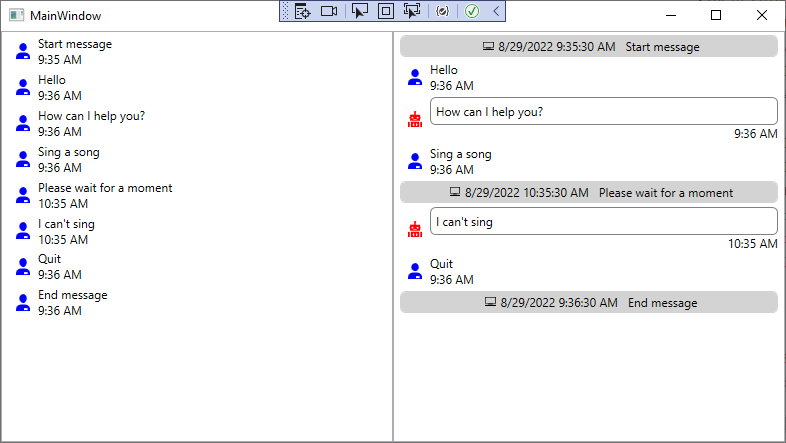The width and height of the screenshot is (786, 443).
Task: Click user avatar next to left-pane End message
Action: (x=23, y=303)
